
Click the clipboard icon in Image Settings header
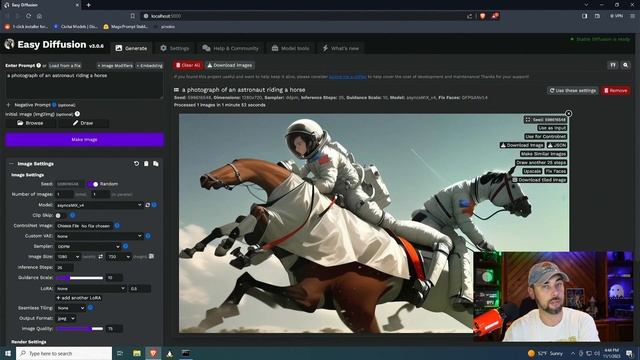point(146,164)
